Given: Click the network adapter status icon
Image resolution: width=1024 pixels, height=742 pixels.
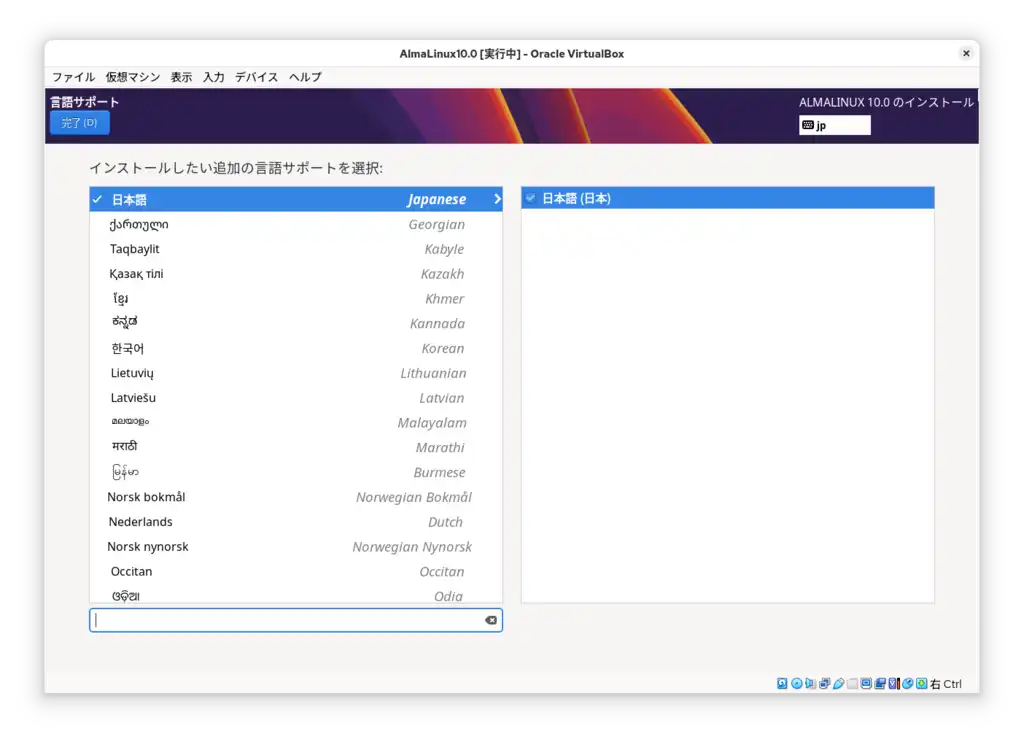Looking at the screenshot, I should pyautogui.click(x=824, y=683).
